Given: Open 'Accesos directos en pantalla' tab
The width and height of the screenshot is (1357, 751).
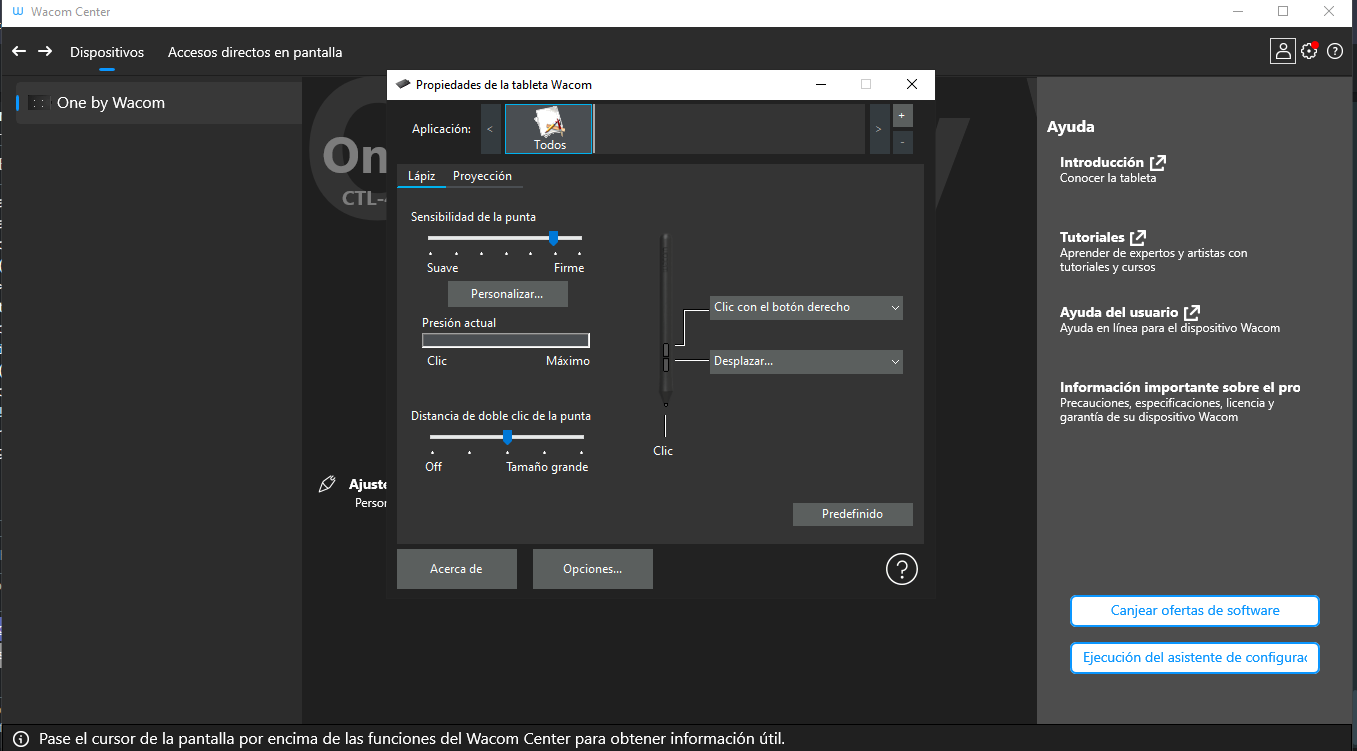Looking at the screenshot, I should pos(255,52).
